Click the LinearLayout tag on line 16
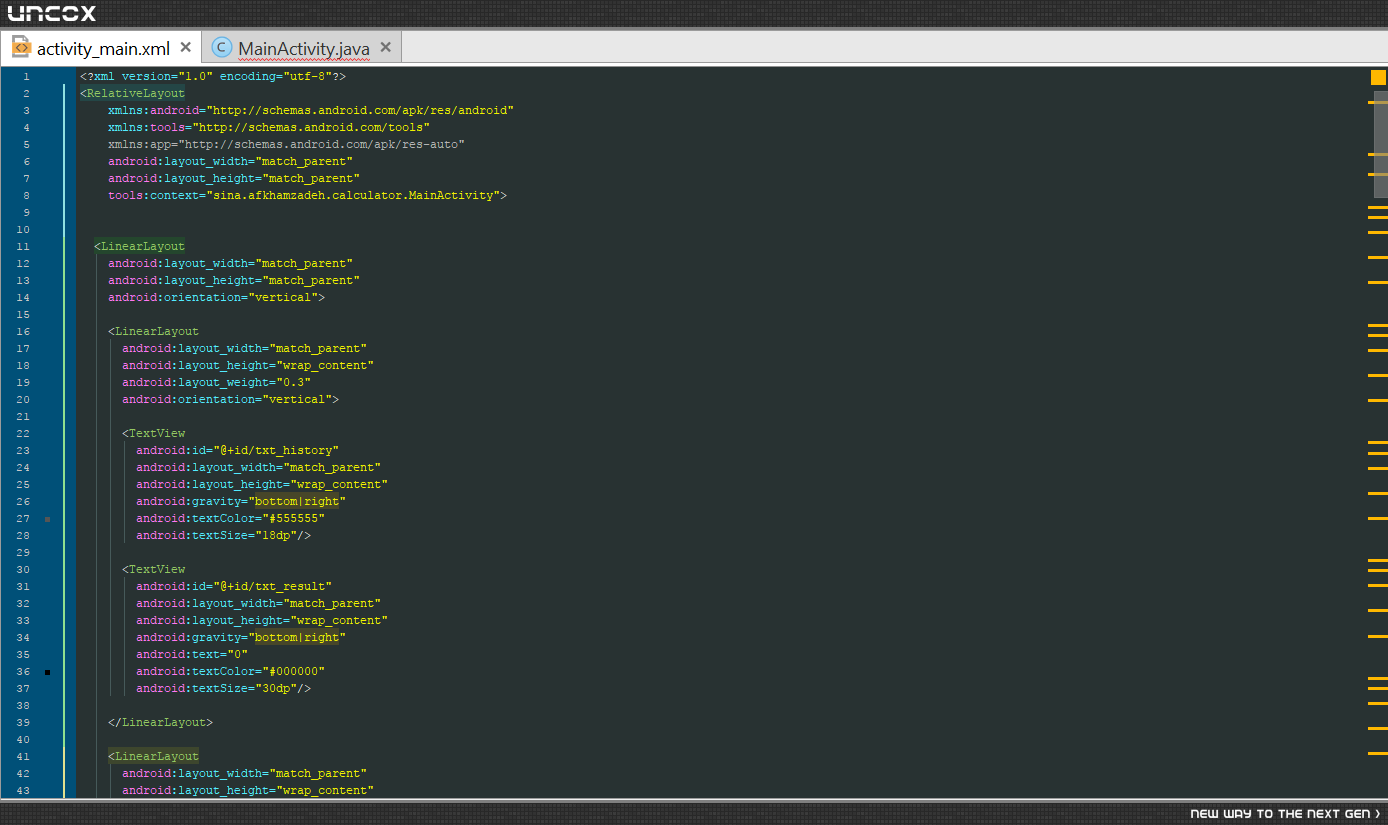Viewport: 1388px width, 825px height. [x=153, y=331]
